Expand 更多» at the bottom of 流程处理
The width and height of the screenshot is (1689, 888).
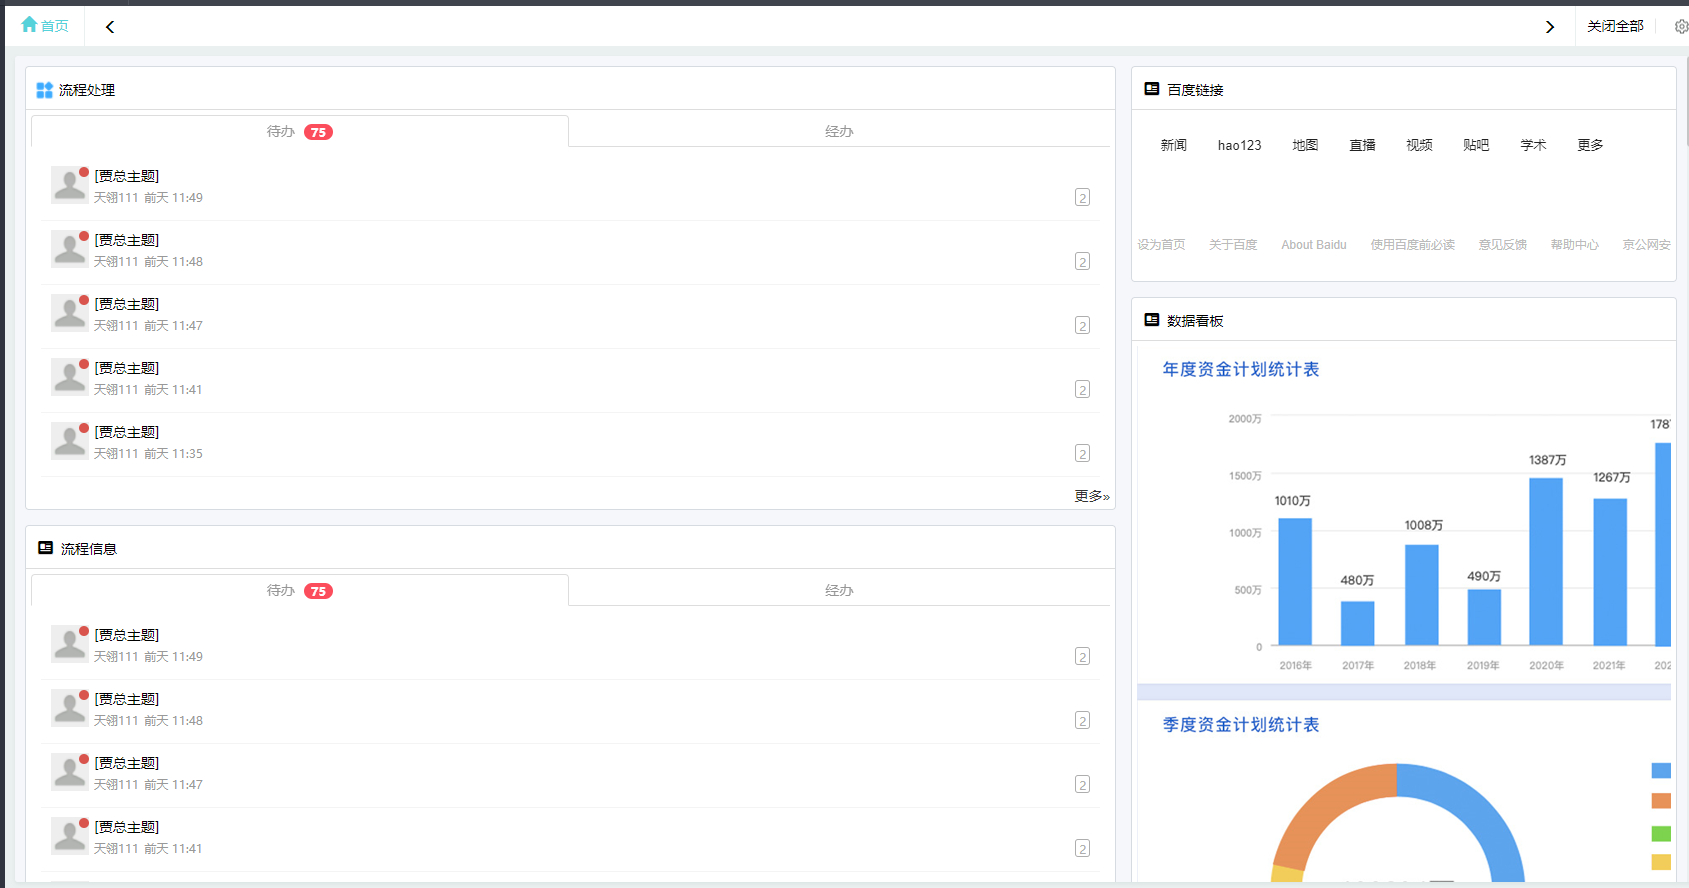click(x=1092, y=496)
